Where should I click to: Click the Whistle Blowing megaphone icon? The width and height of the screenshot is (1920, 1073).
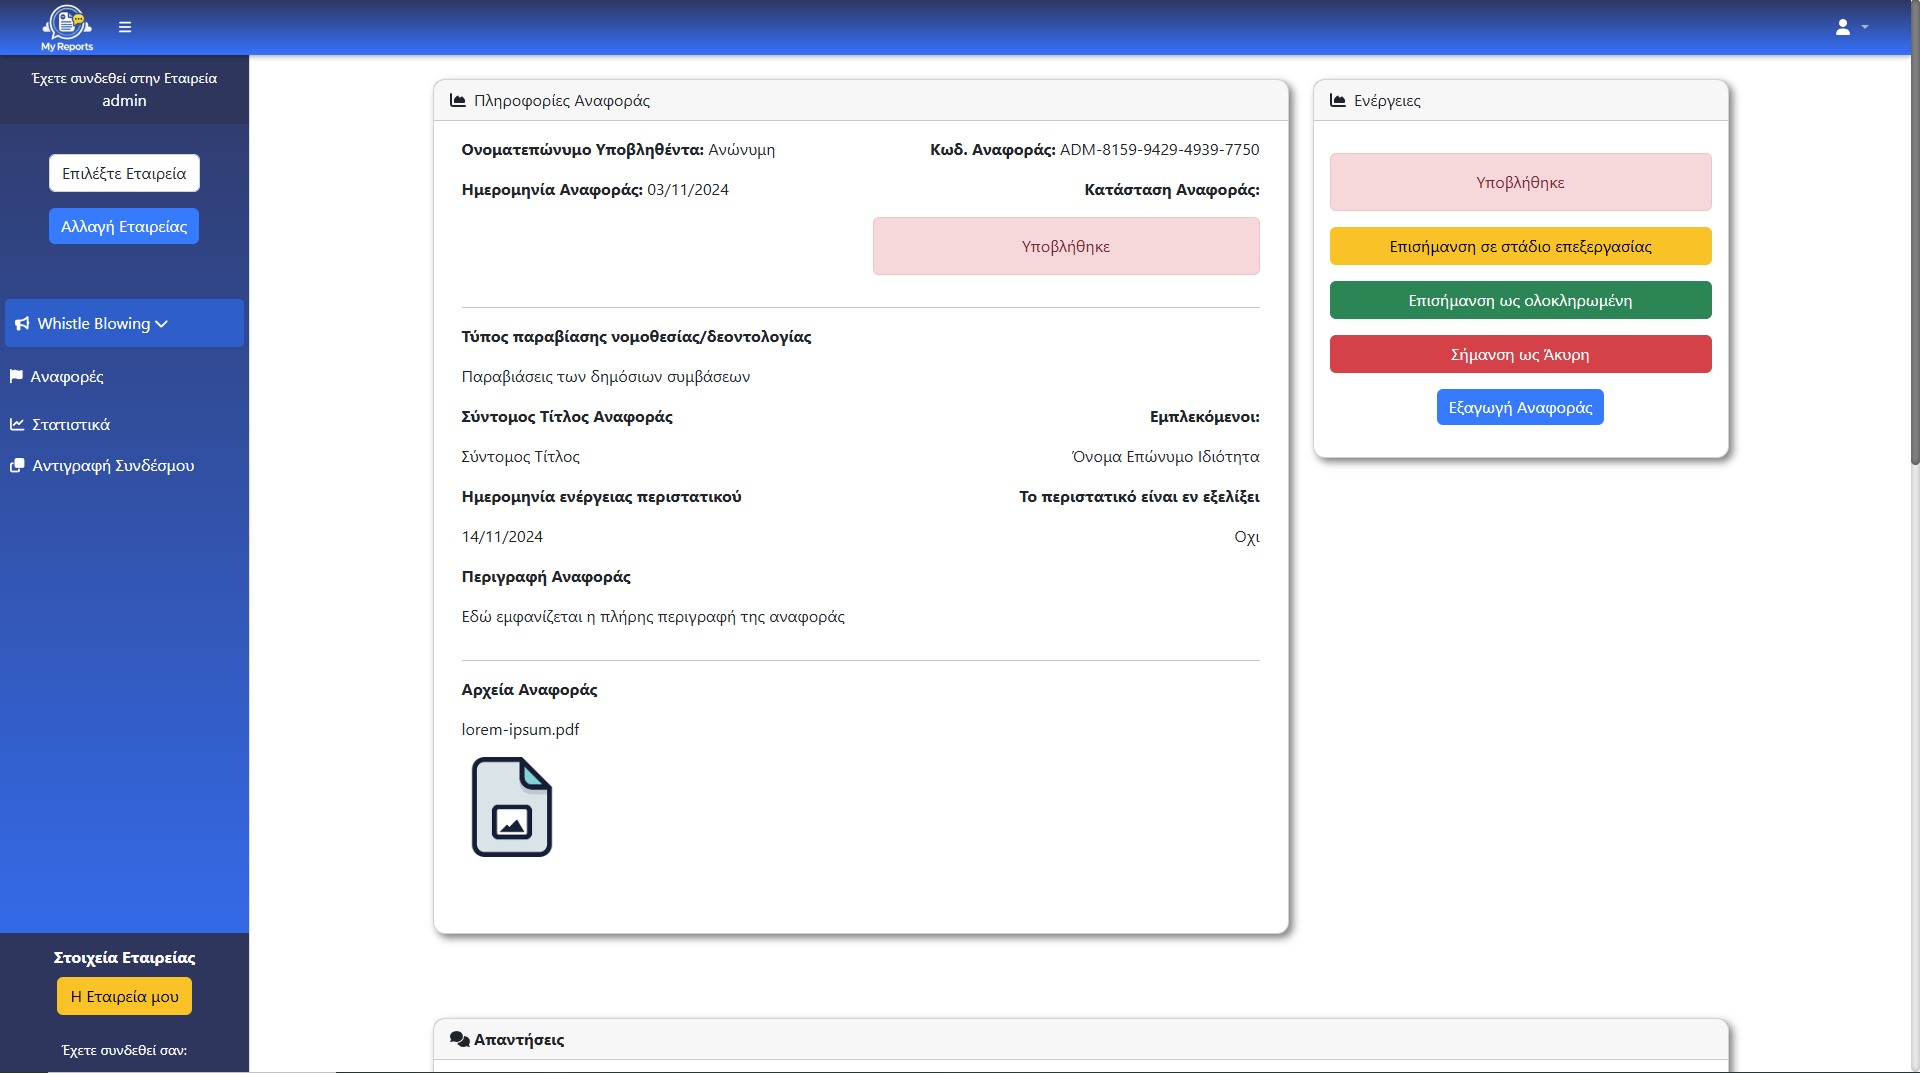(22, 324)
